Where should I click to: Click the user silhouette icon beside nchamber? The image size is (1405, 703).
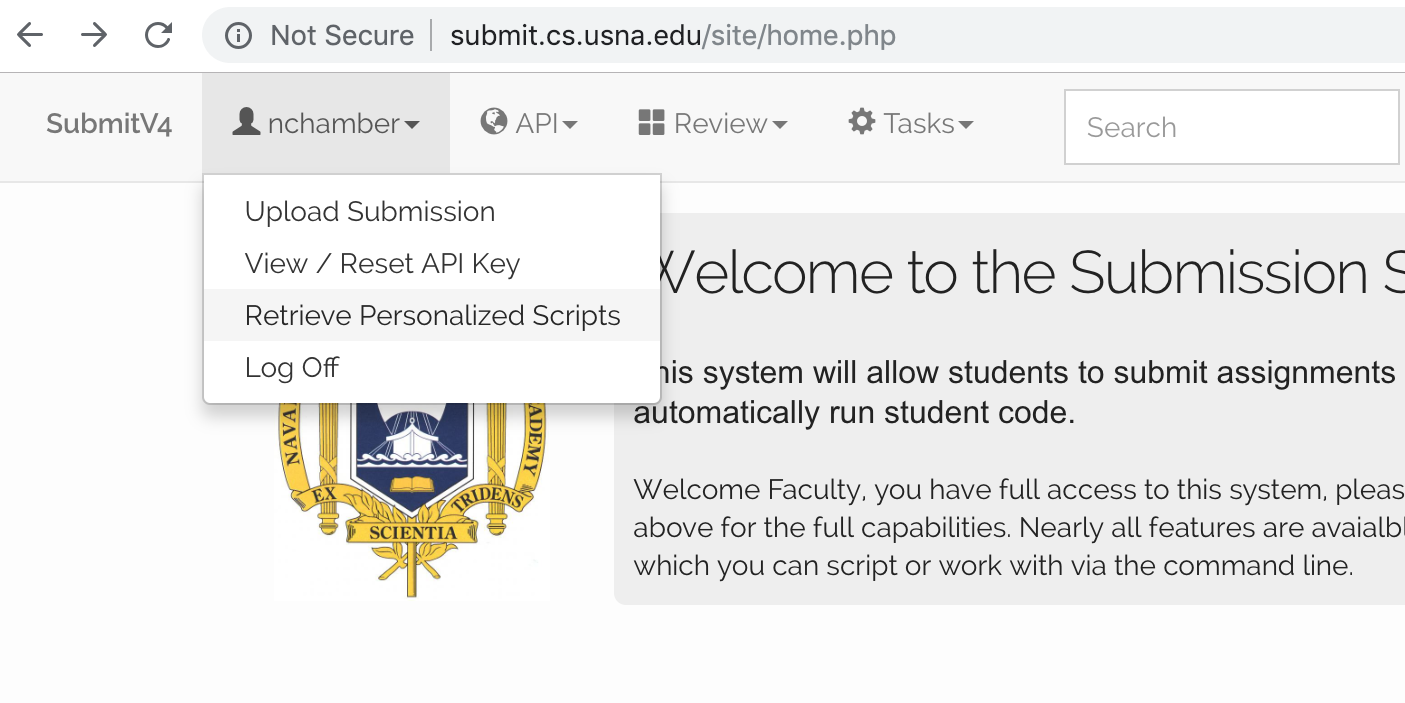pyautogui.click(x=246, y=122)
